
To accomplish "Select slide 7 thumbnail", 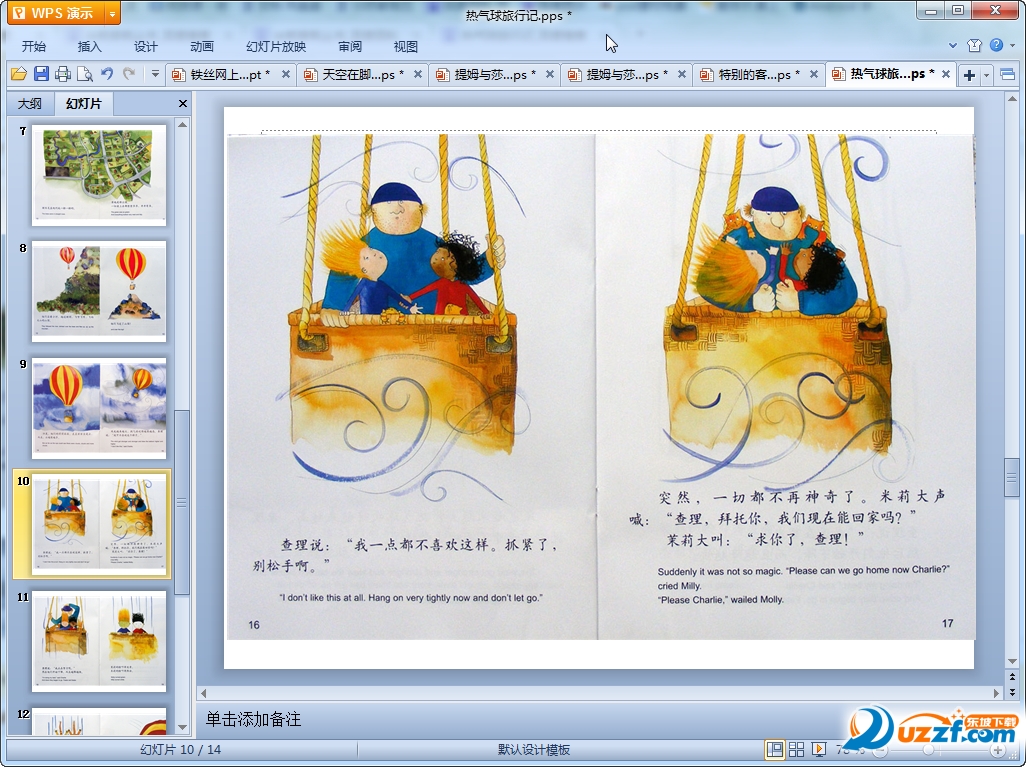I will 99,175.
